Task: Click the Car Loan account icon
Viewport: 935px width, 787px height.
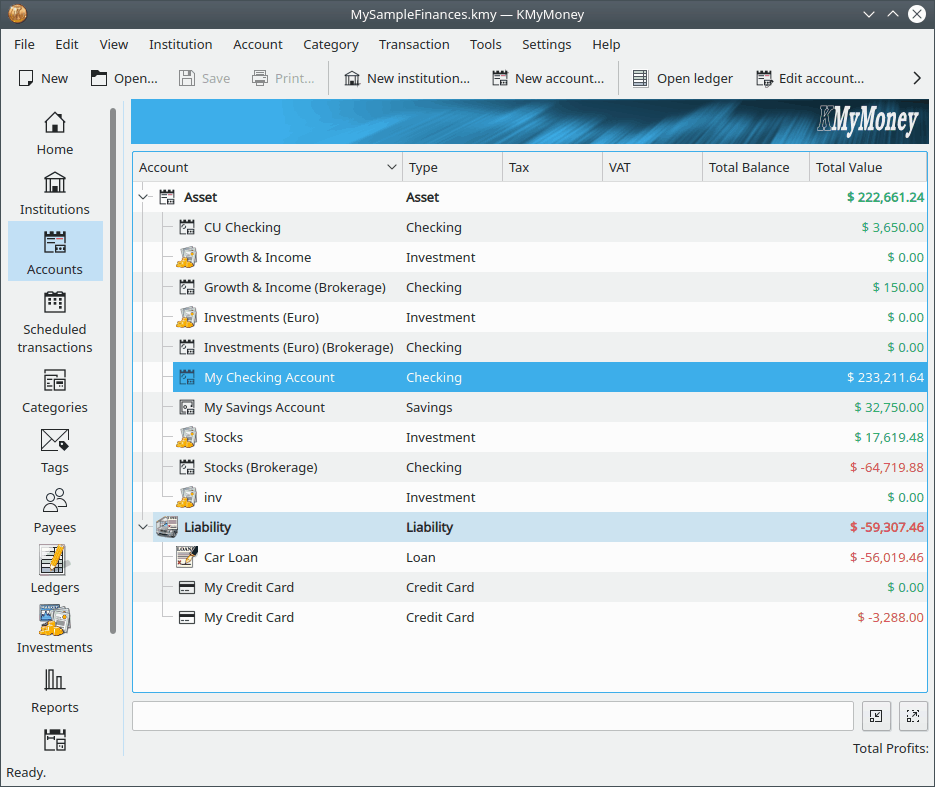Action: [187, 557]
